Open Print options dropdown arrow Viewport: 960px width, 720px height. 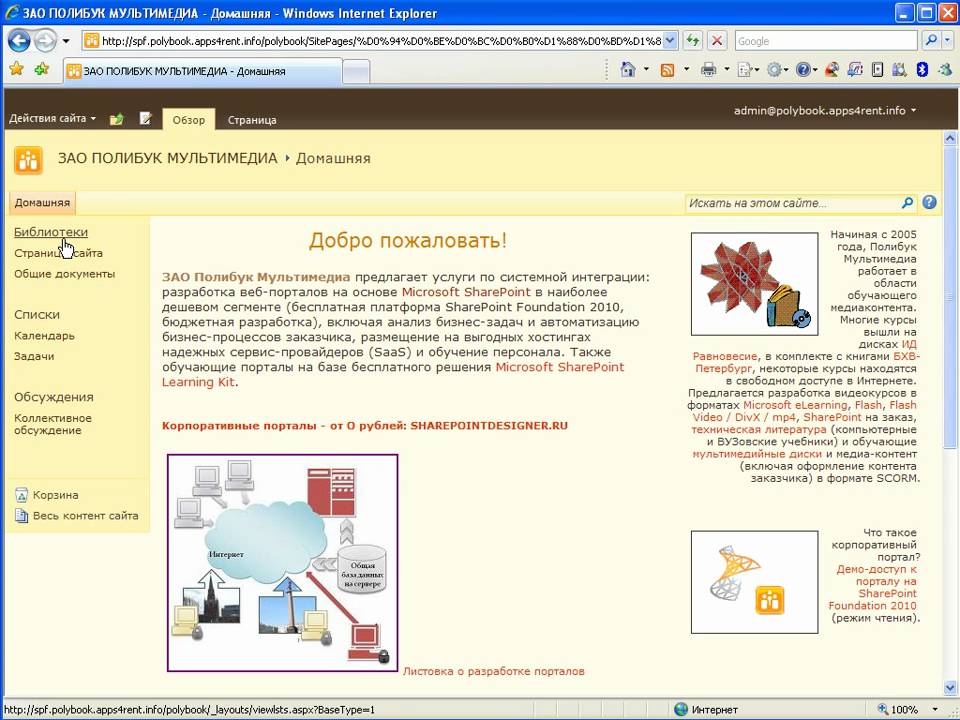tap(727, 69)
